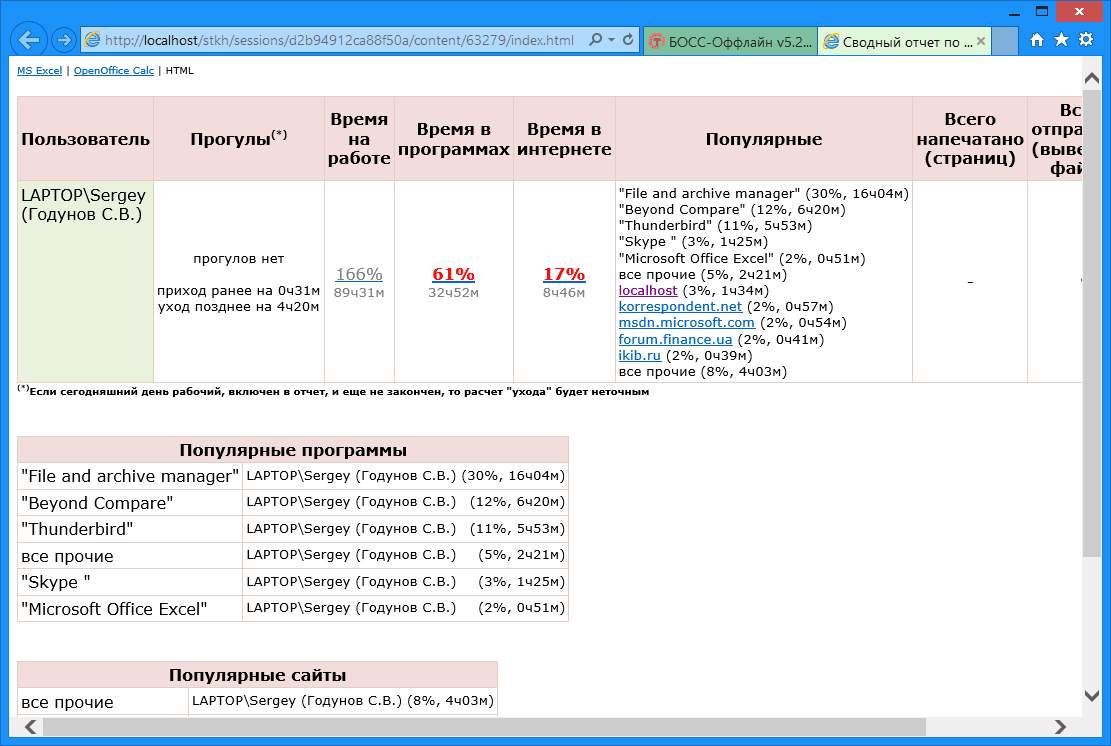Open the localhost site link
This screenshot has height=746, width=1111.
pyautogui.click(x=648, y=290)
